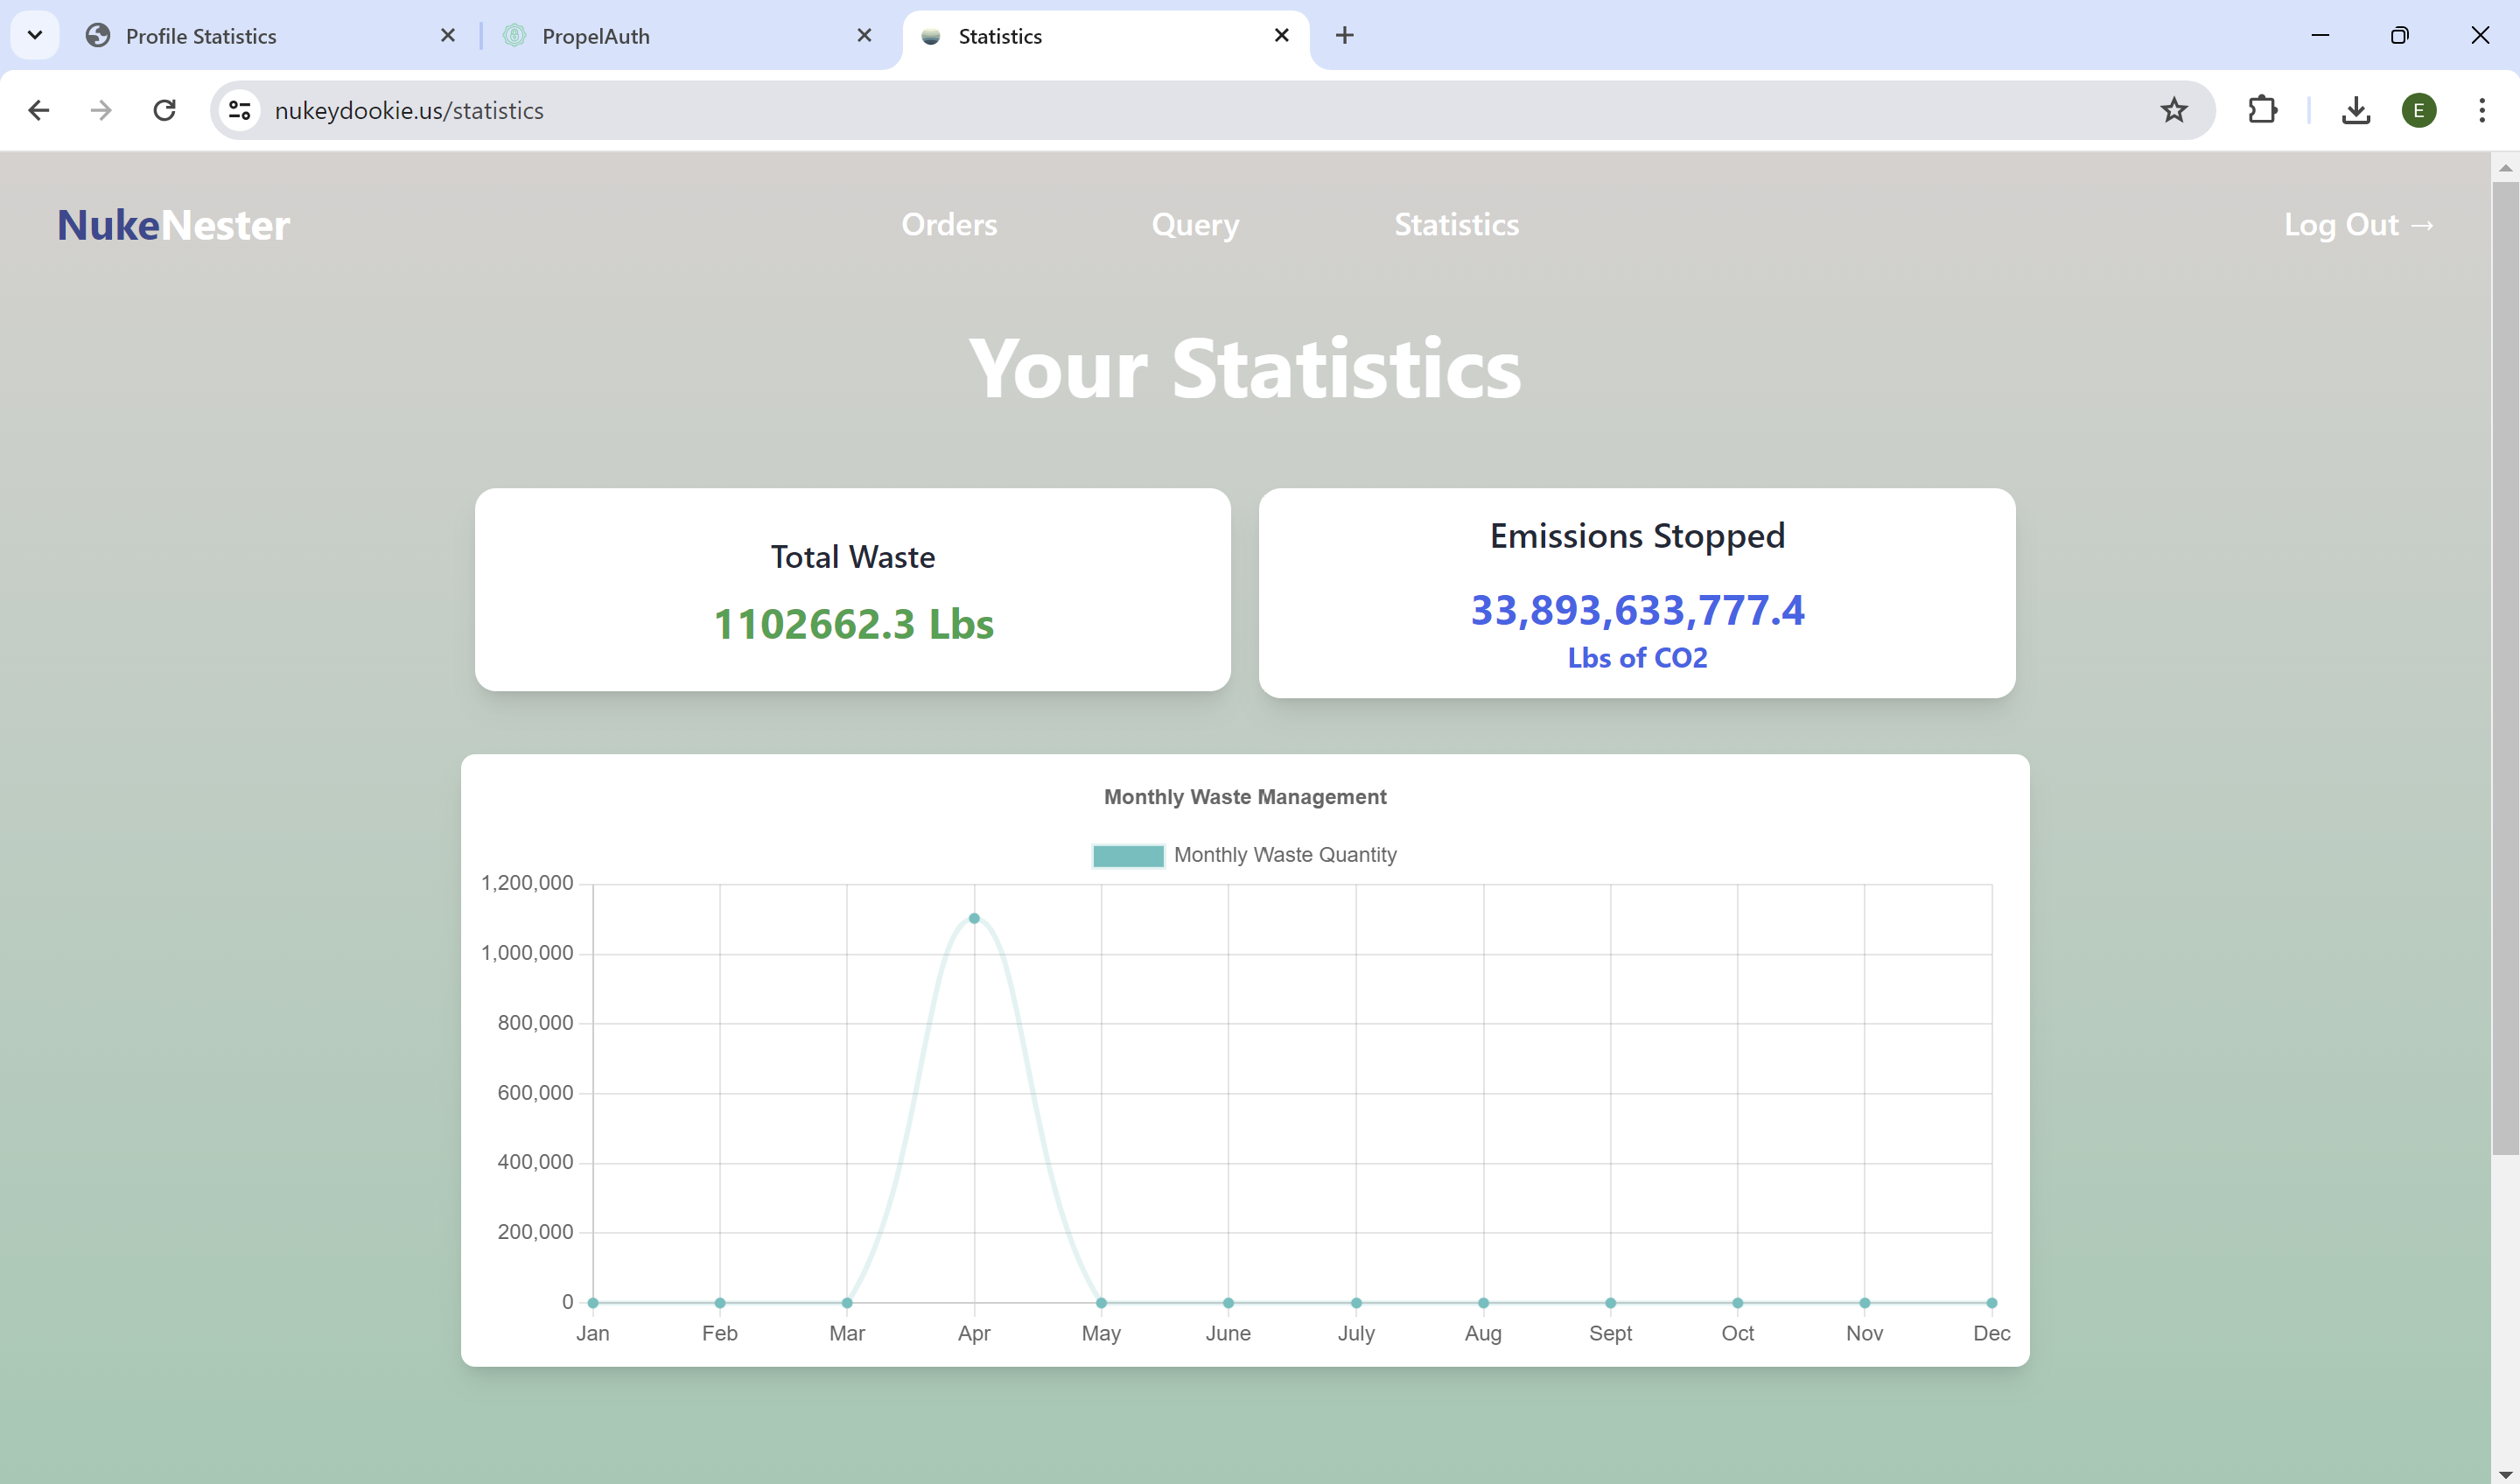
Task: Close the PropelAuth tab
Action: [x=864, y=36]
